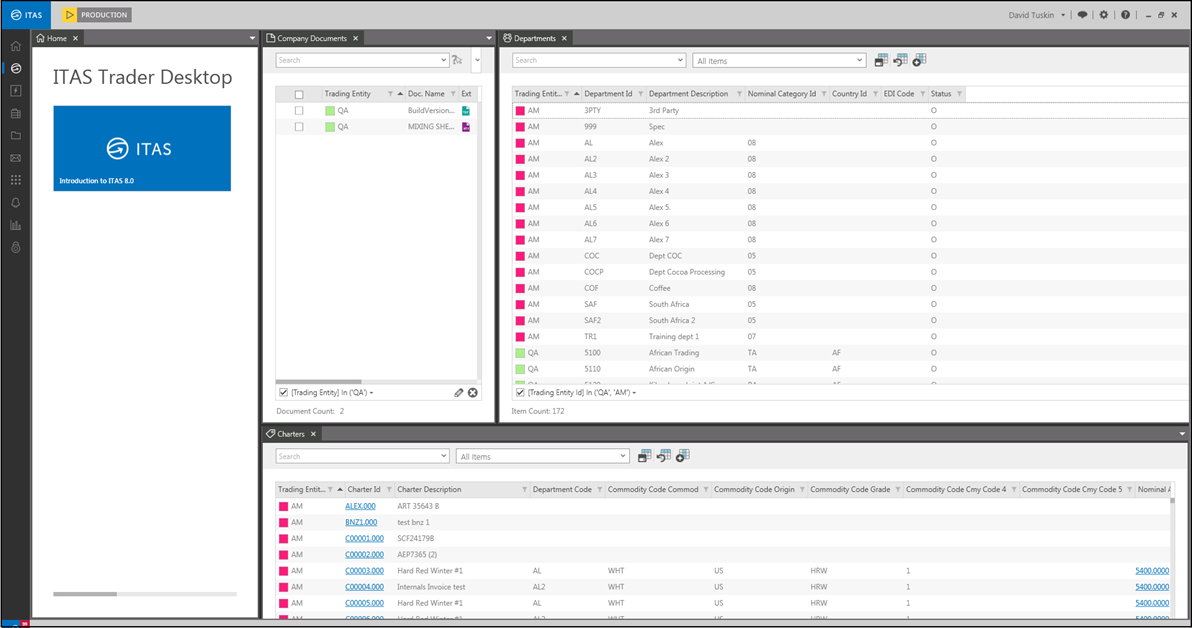The image size is (1192, 628).
Task: Open the Introduction to ITAS 8.0 tile
Action: tap(142, 148)
